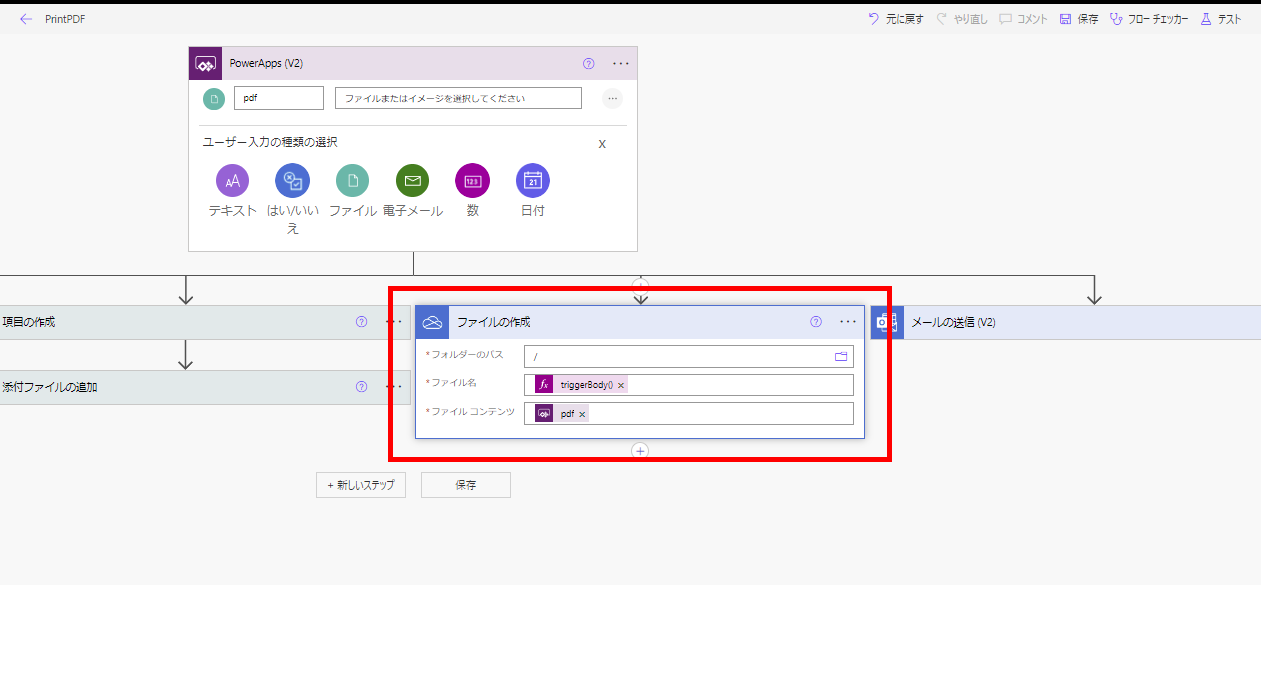The height and width of the screenshot is (696, 1261).
Task: Collapse ファイルの作成 action header
Action: (640, 322)
